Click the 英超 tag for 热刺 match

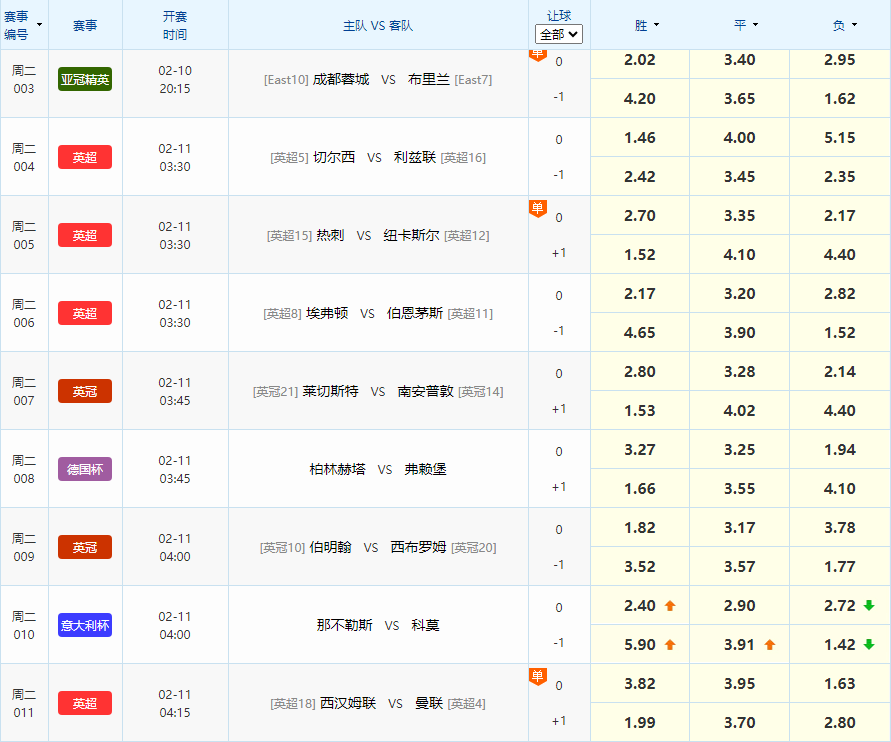point(85,235)
